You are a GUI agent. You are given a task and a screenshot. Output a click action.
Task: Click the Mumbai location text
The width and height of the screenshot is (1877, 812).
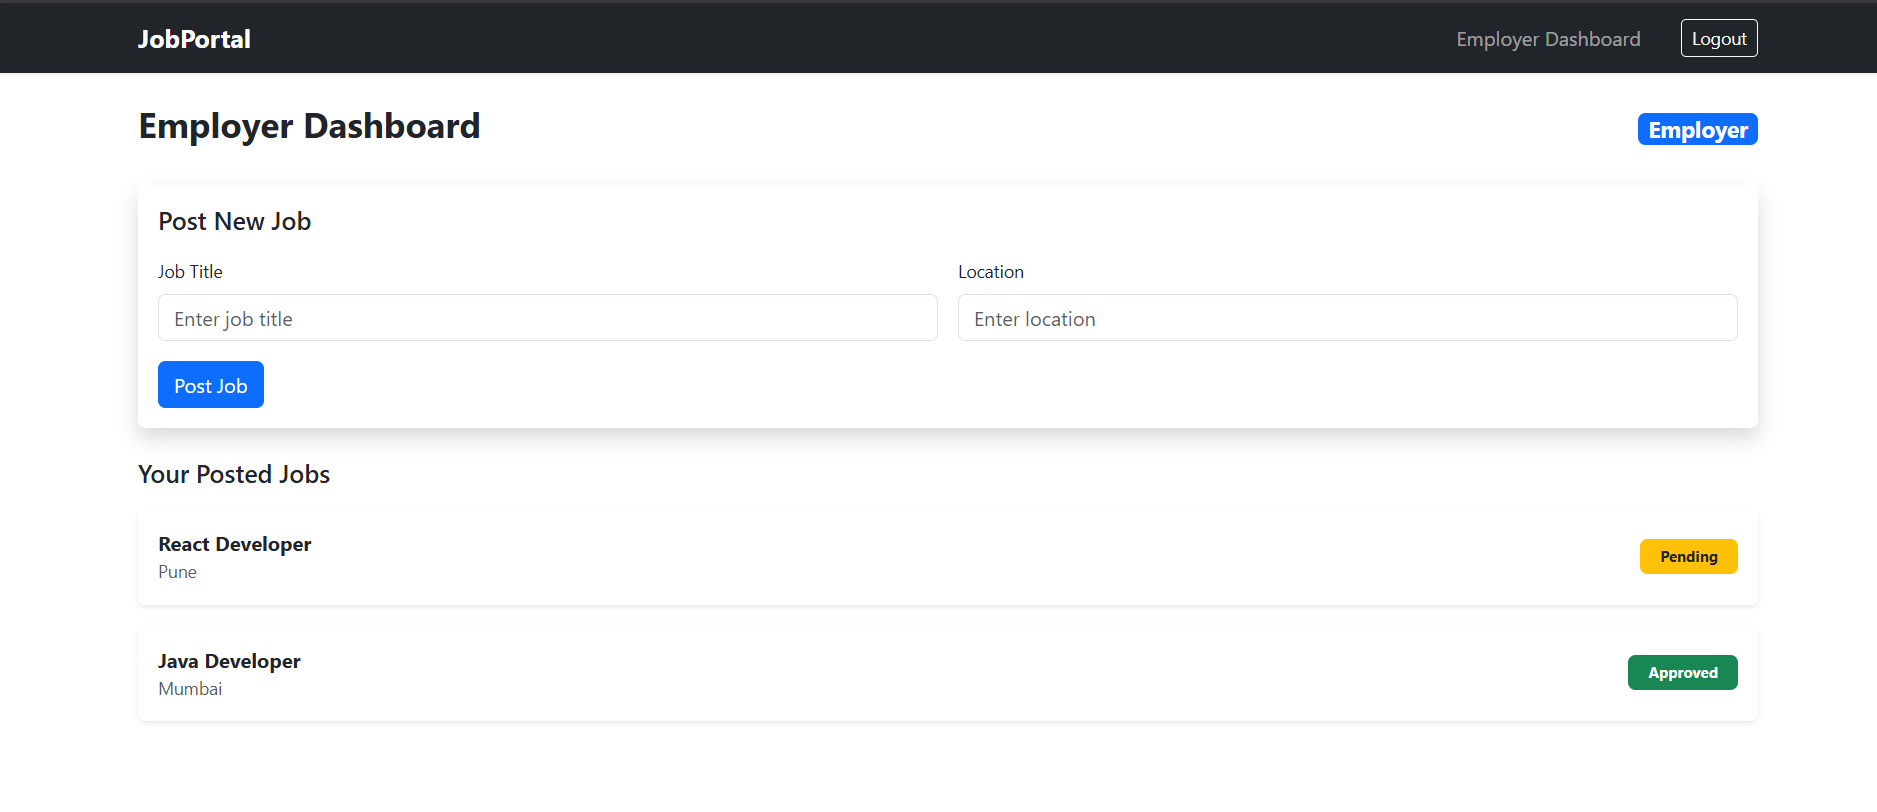tap(190, 689)
